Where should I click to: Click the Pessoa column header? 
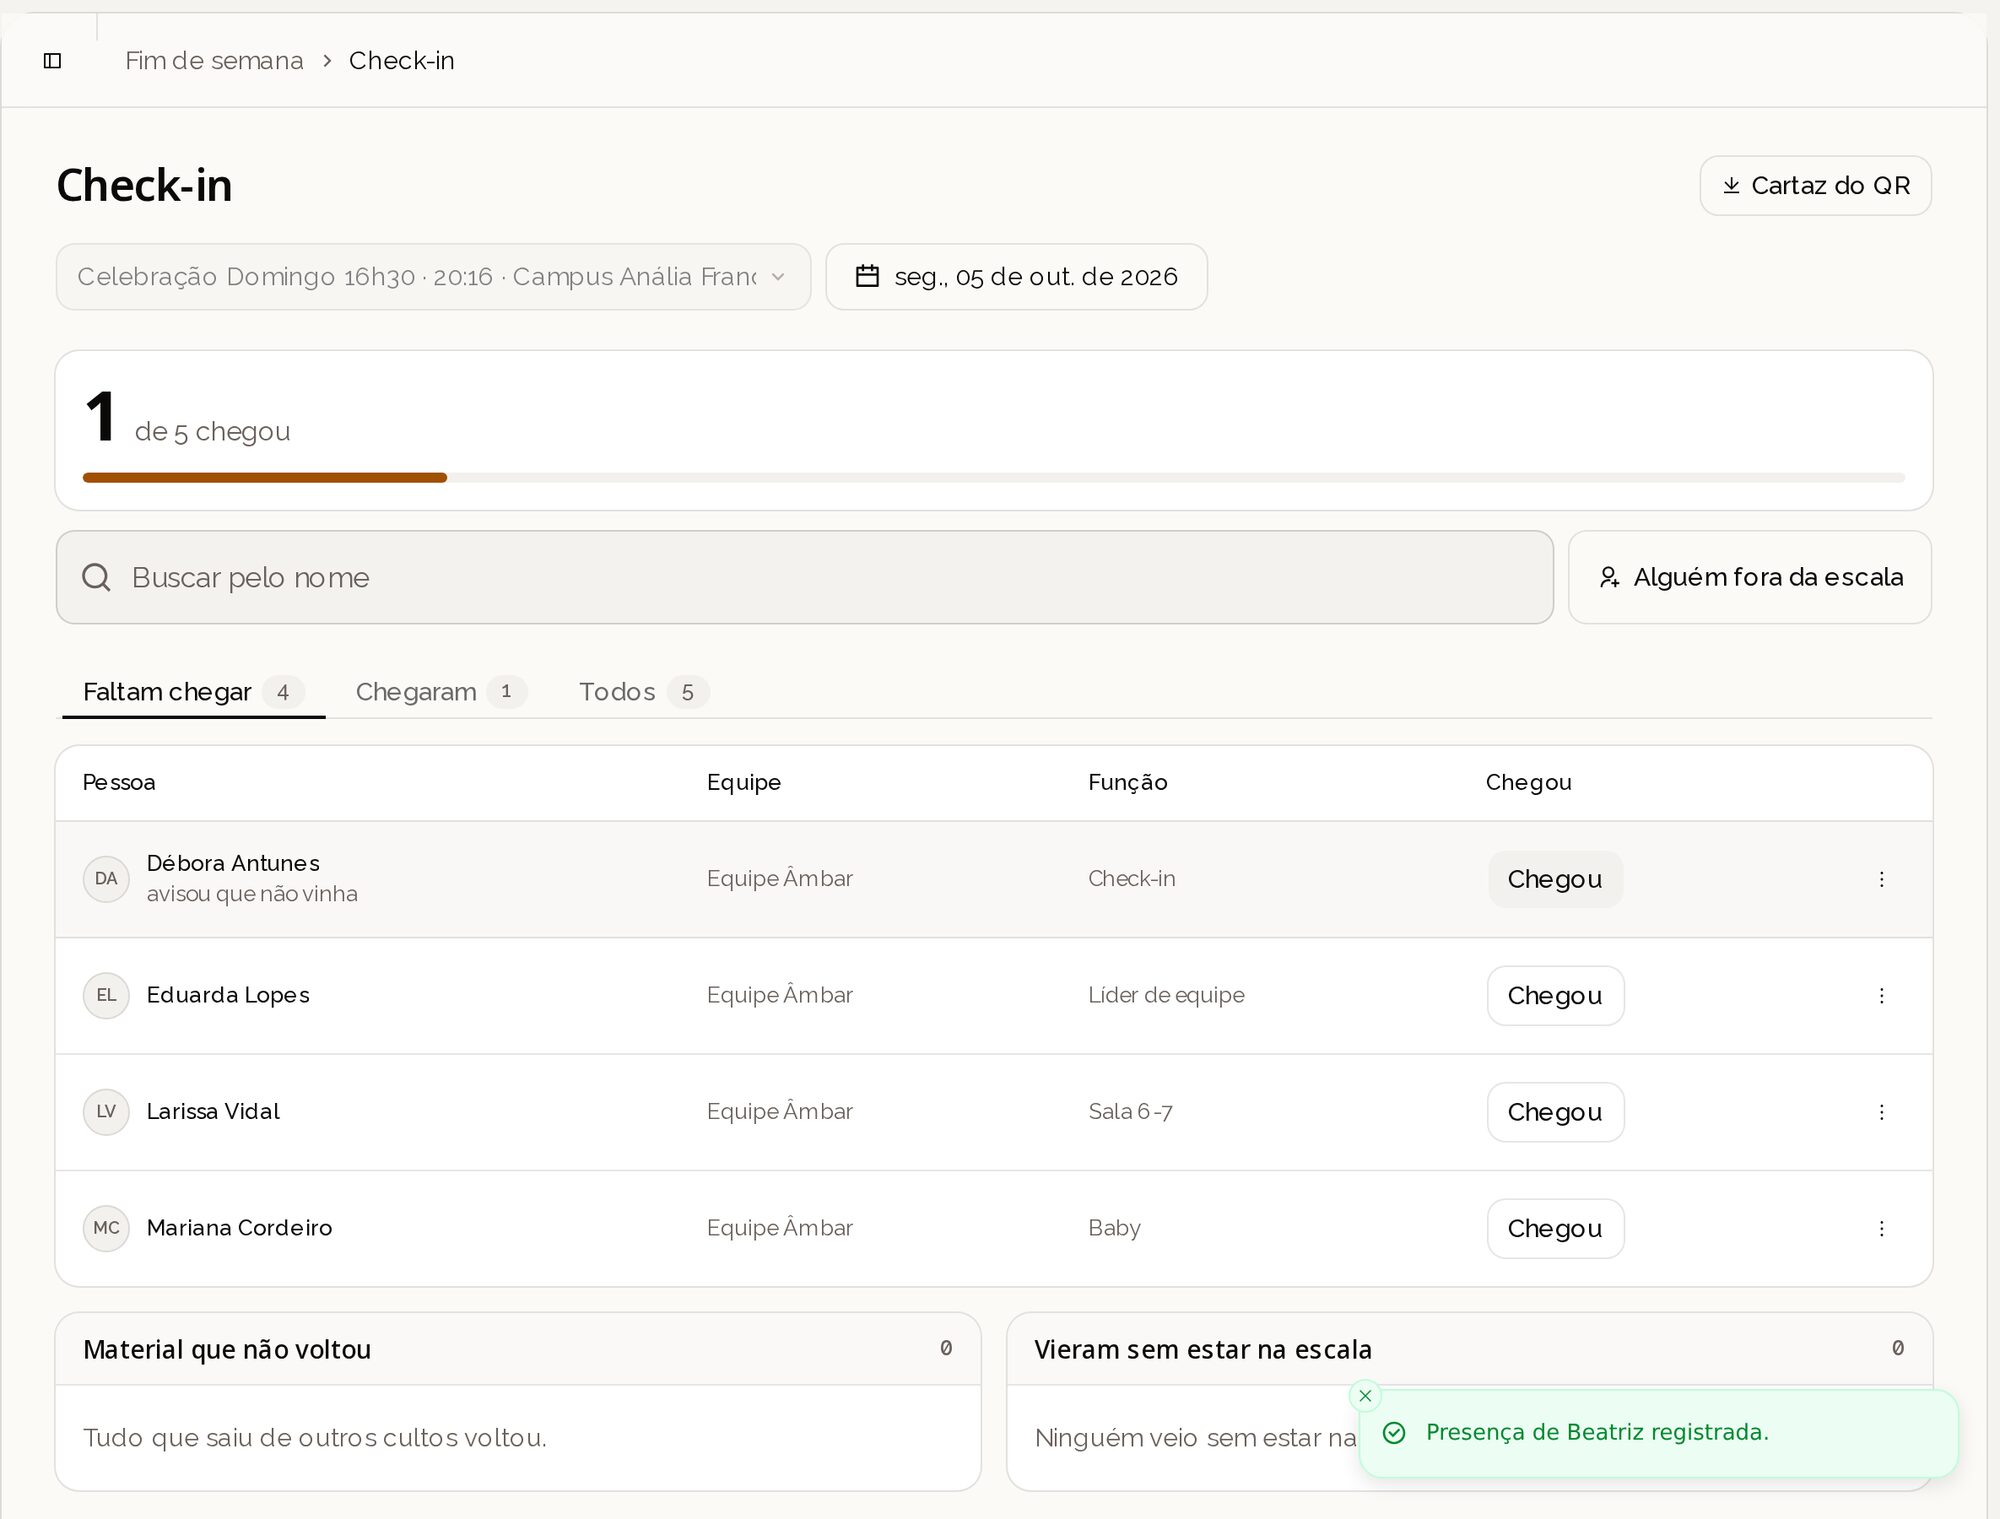tap(119, 782)
